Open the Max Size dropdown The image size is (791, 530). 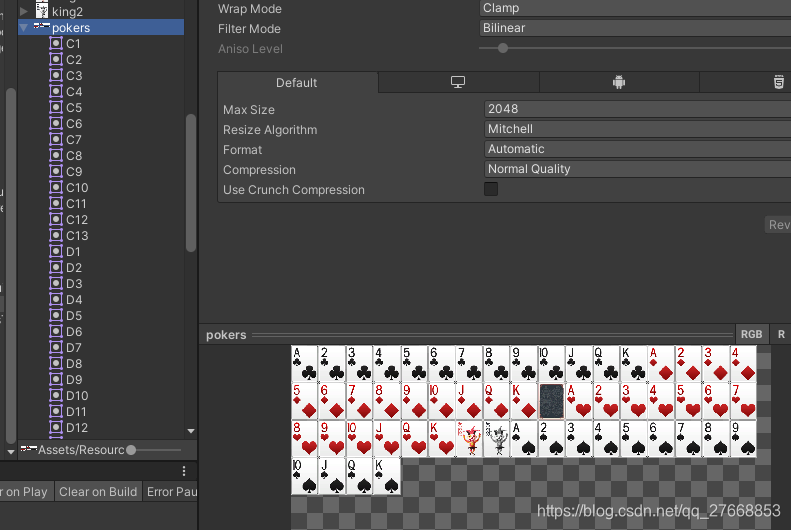click(x=637, y=109)
